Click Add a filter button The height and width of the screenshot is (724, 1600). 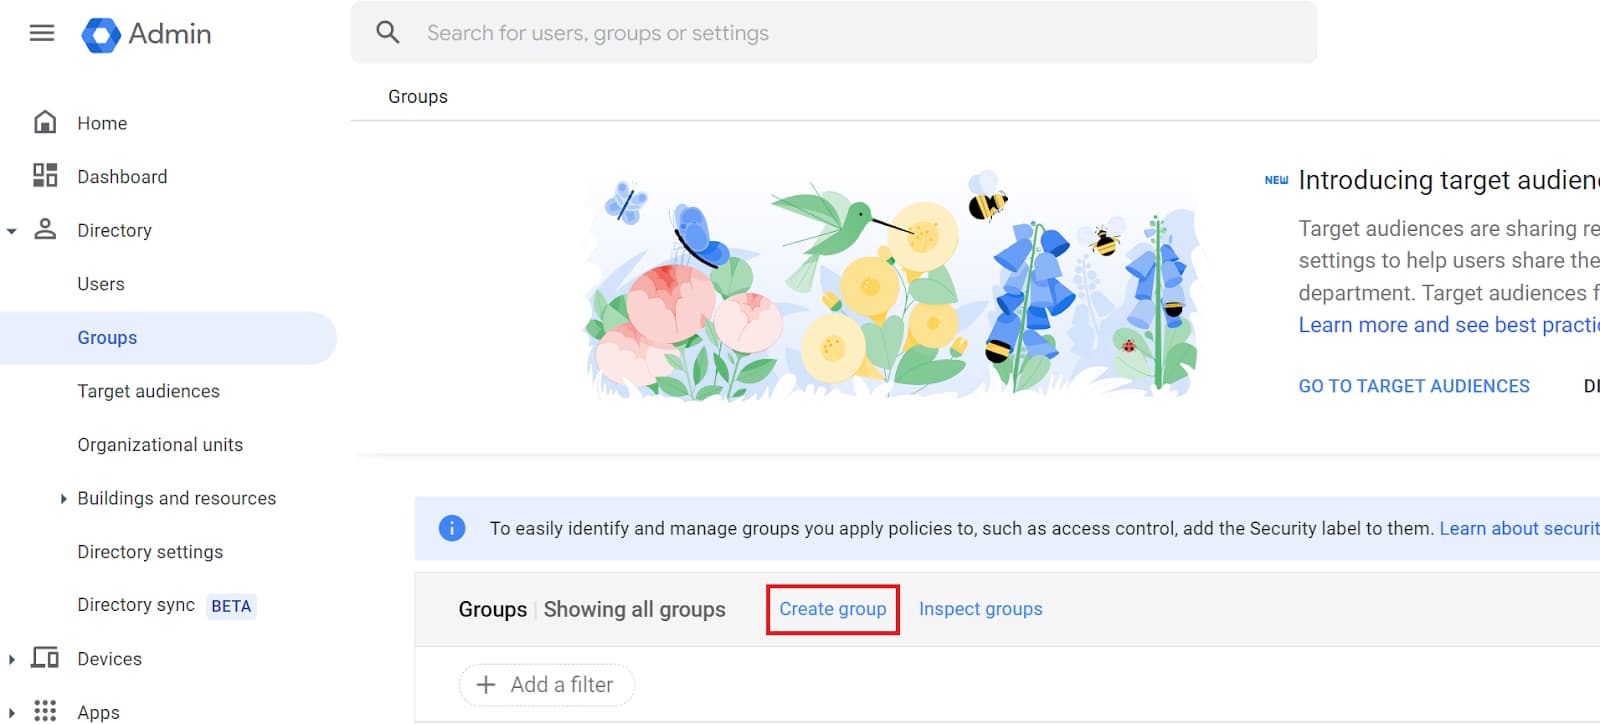(546, 685)
